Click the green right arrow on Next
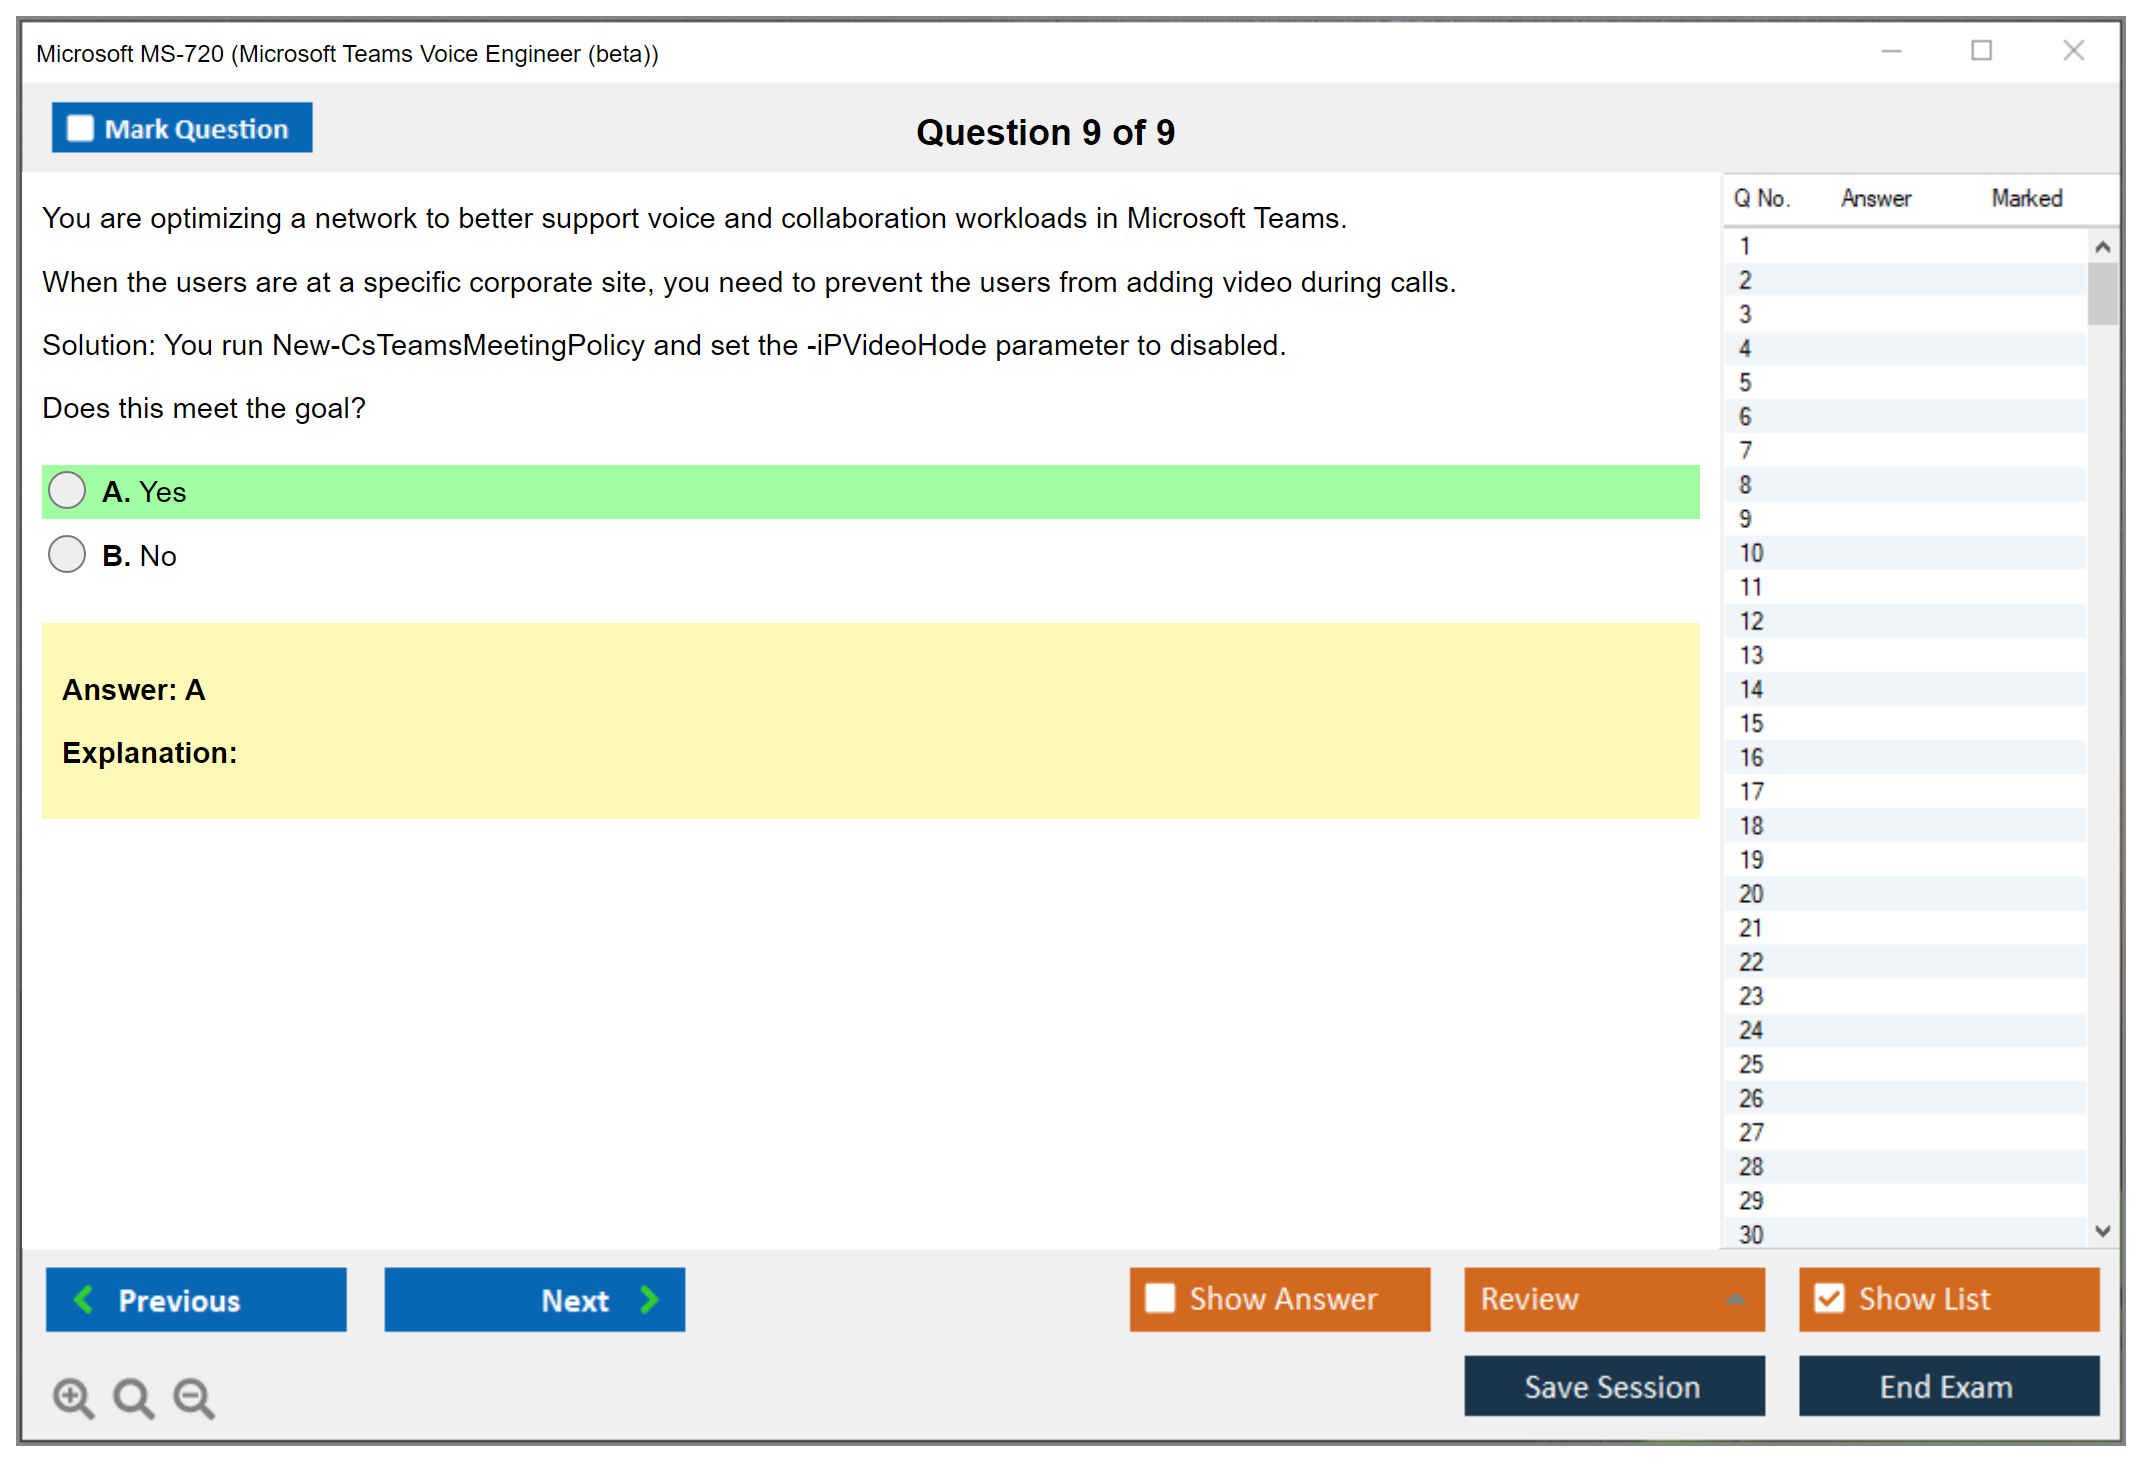The image size is (2150, 1470). 650,1299
